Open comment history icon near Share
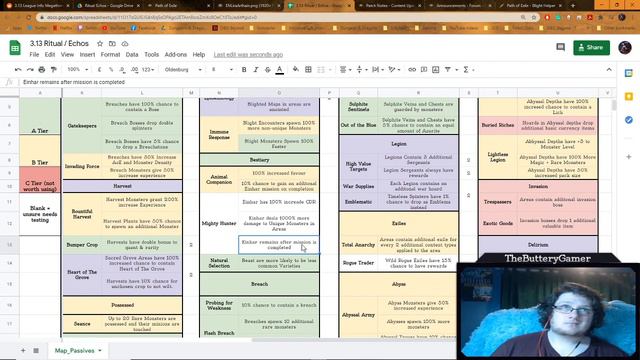640x360 pixels. click(x=560, y=47)
